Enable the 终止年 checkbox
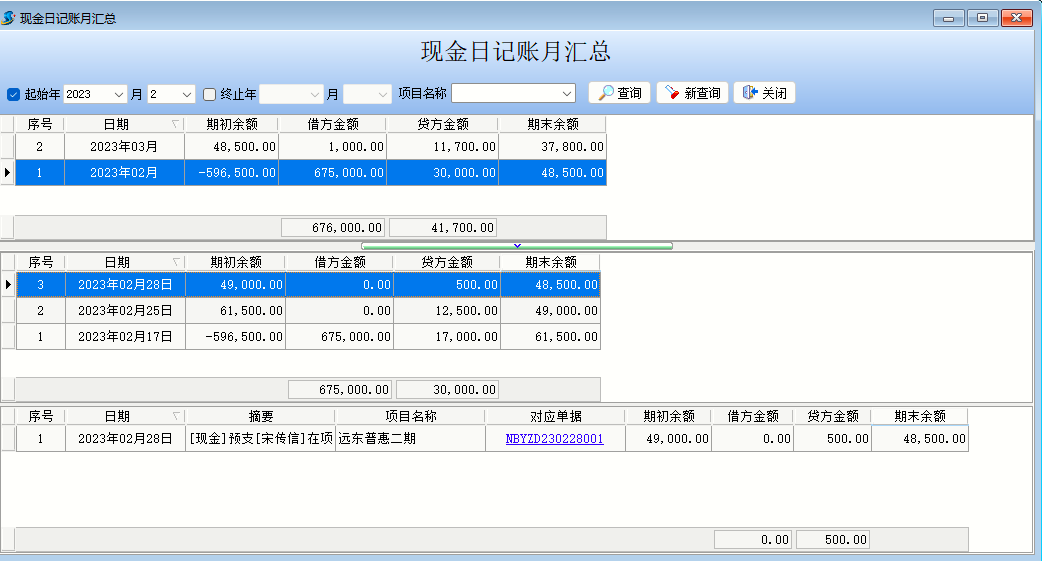This screenshot has height=561, width=1042. [x=210, y=94]
